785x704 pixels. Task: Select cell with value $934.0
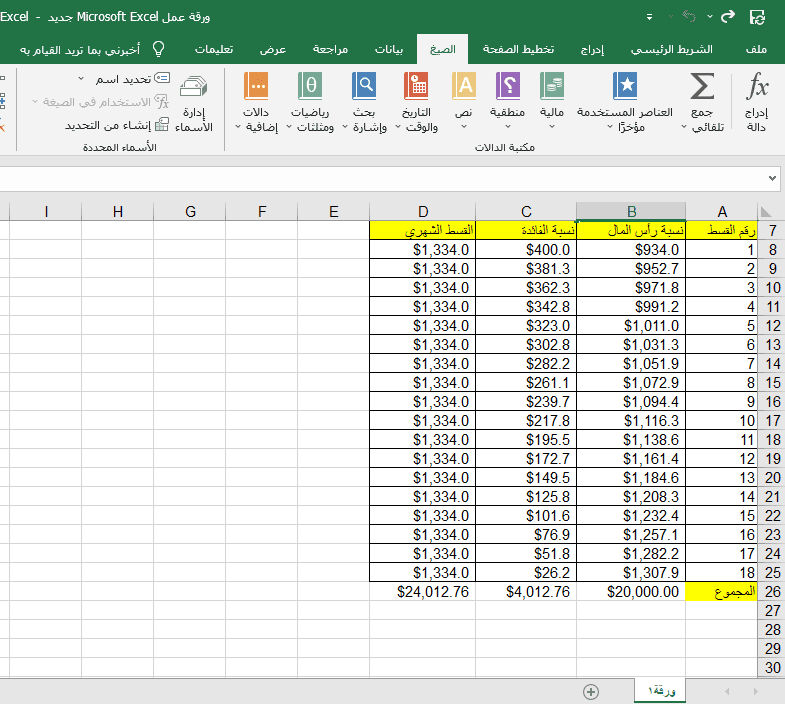631,249
